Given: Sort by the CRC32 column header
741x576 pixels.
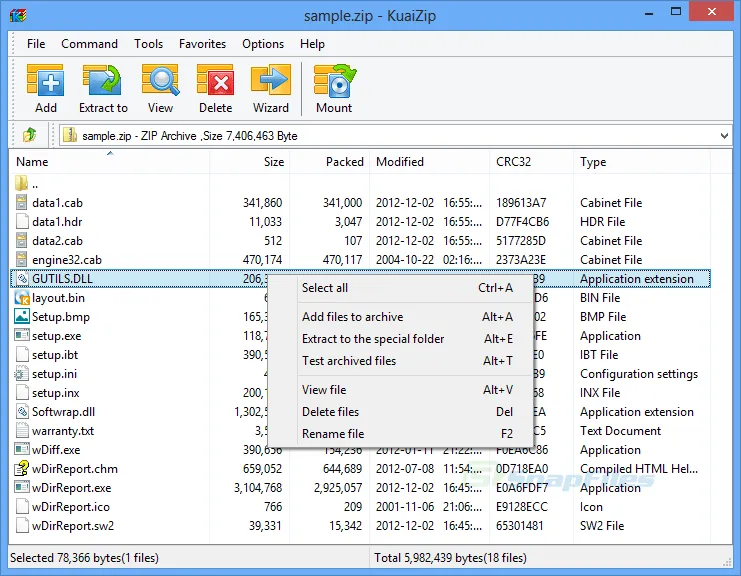Looking at the screenshot, I should 532,162.
